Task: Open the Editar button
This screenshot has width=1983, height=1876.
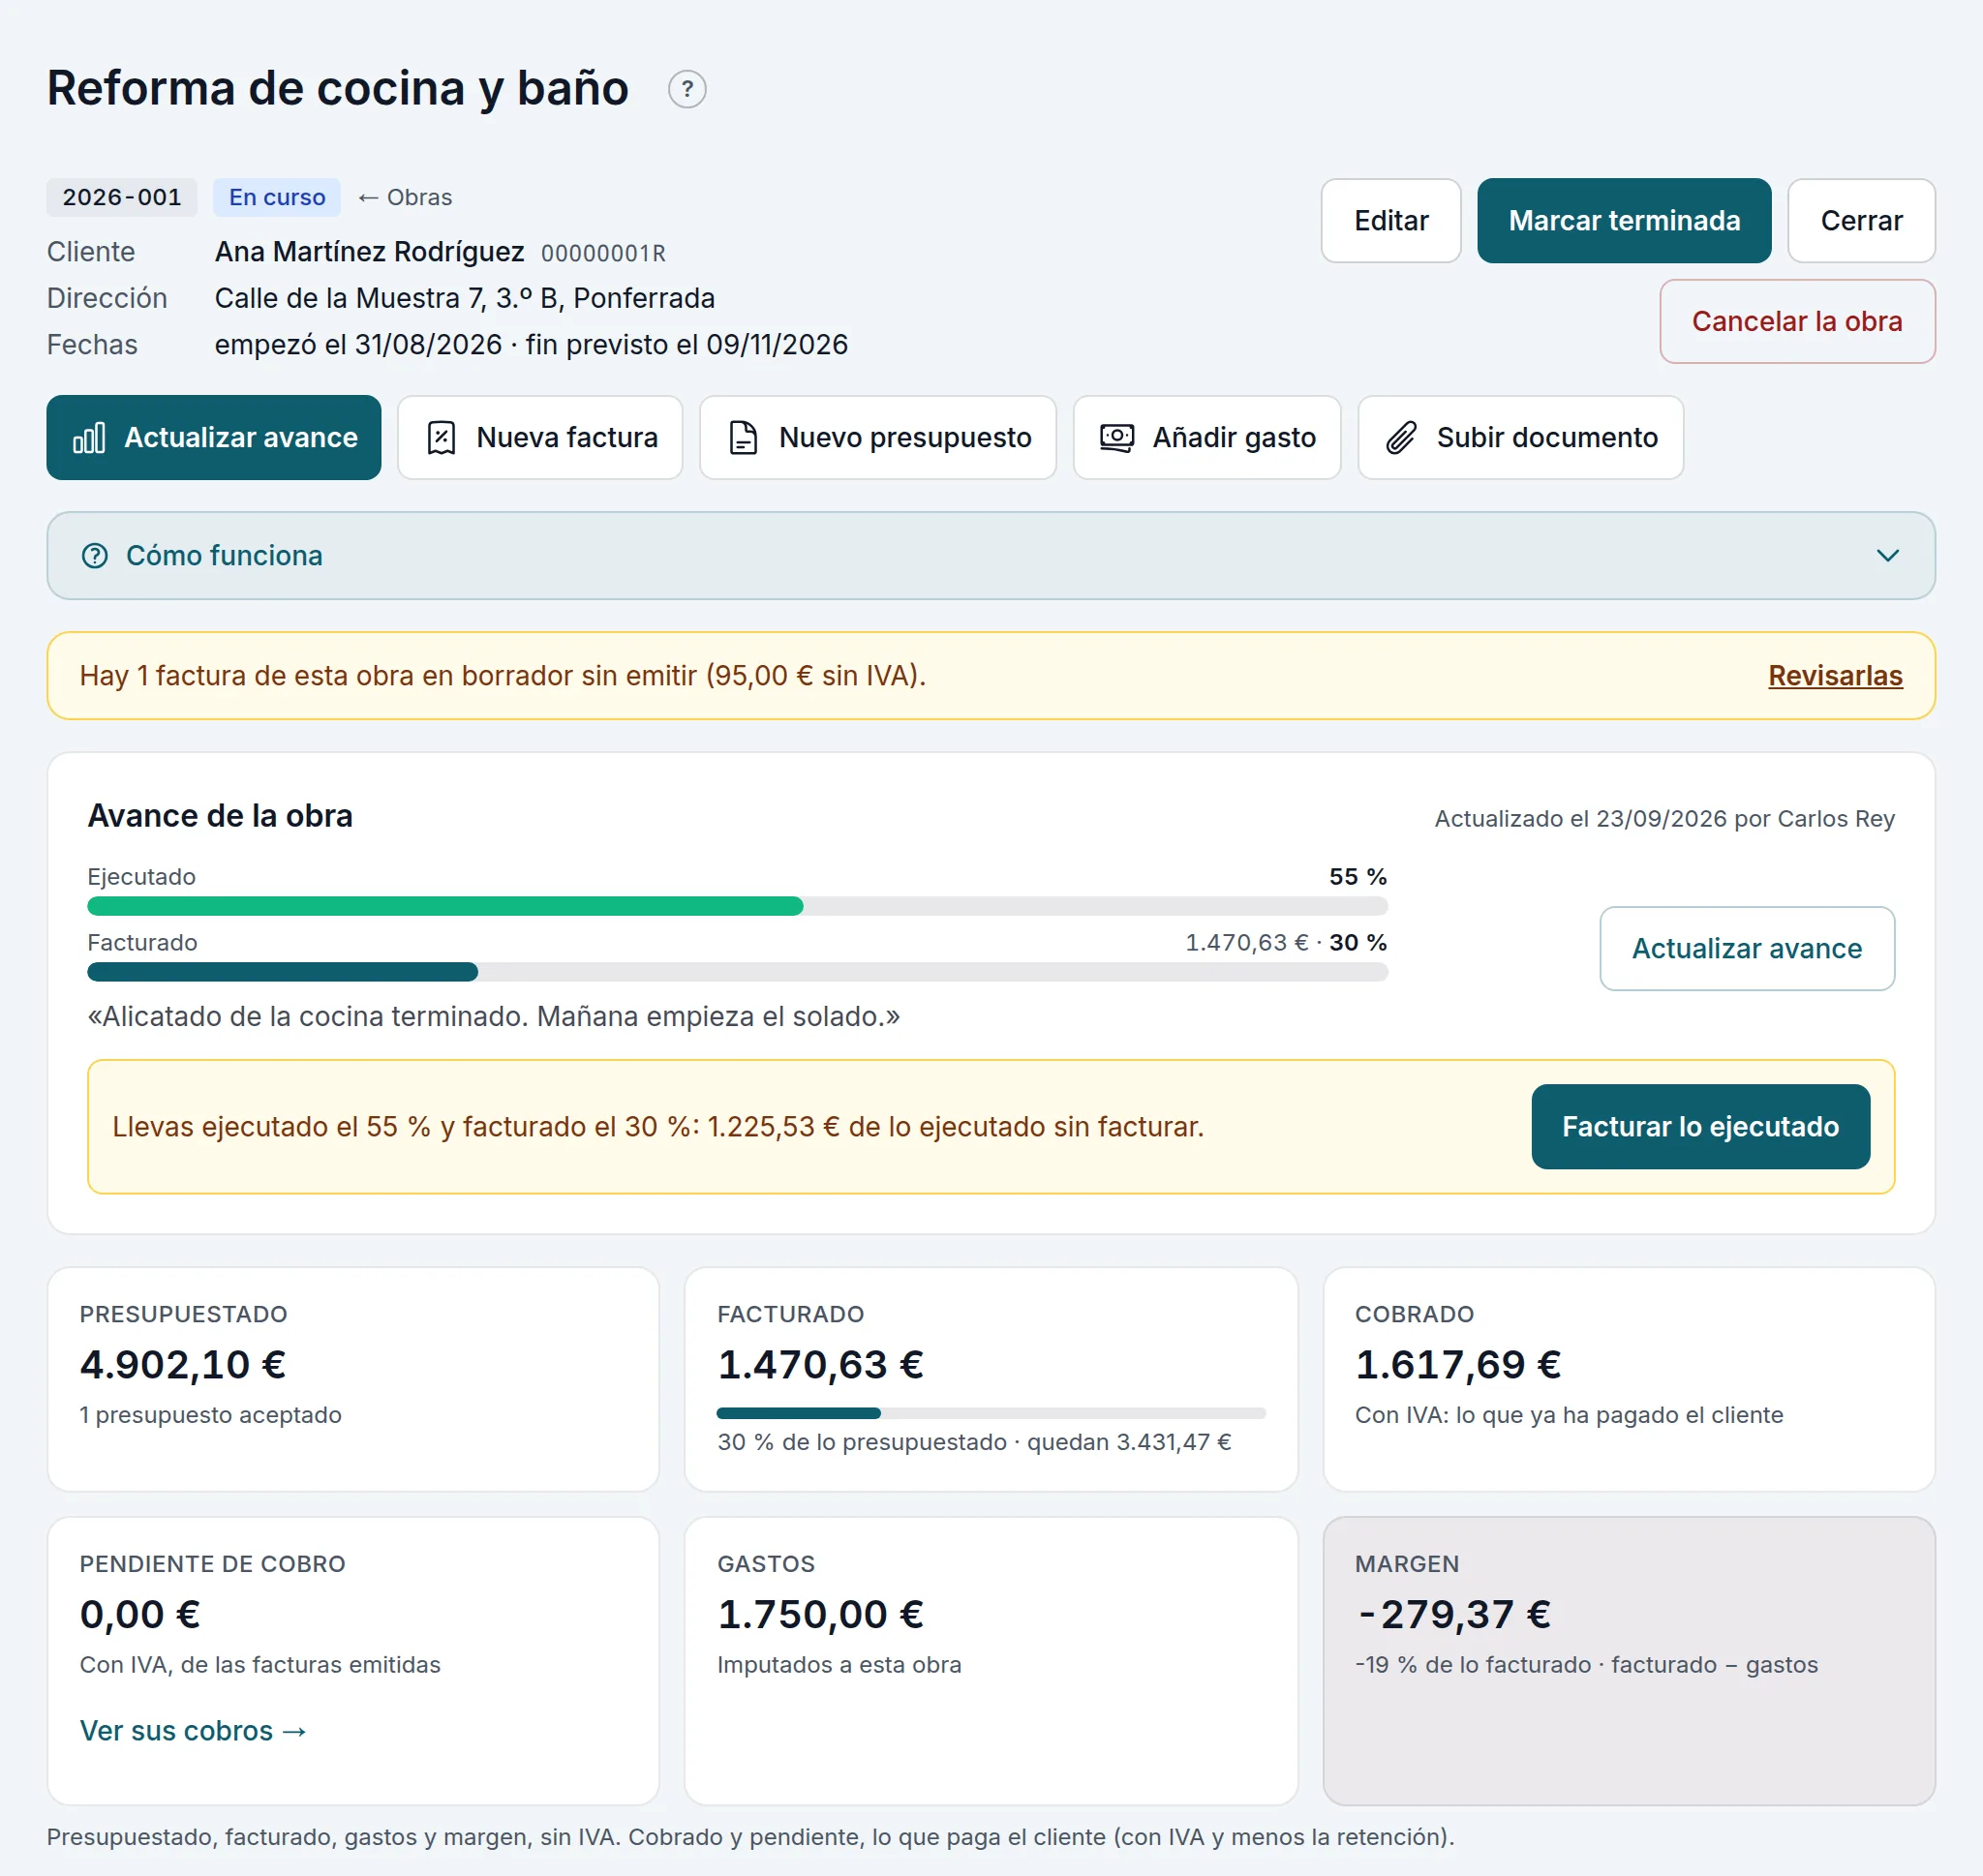Action: click(1391, 221)
